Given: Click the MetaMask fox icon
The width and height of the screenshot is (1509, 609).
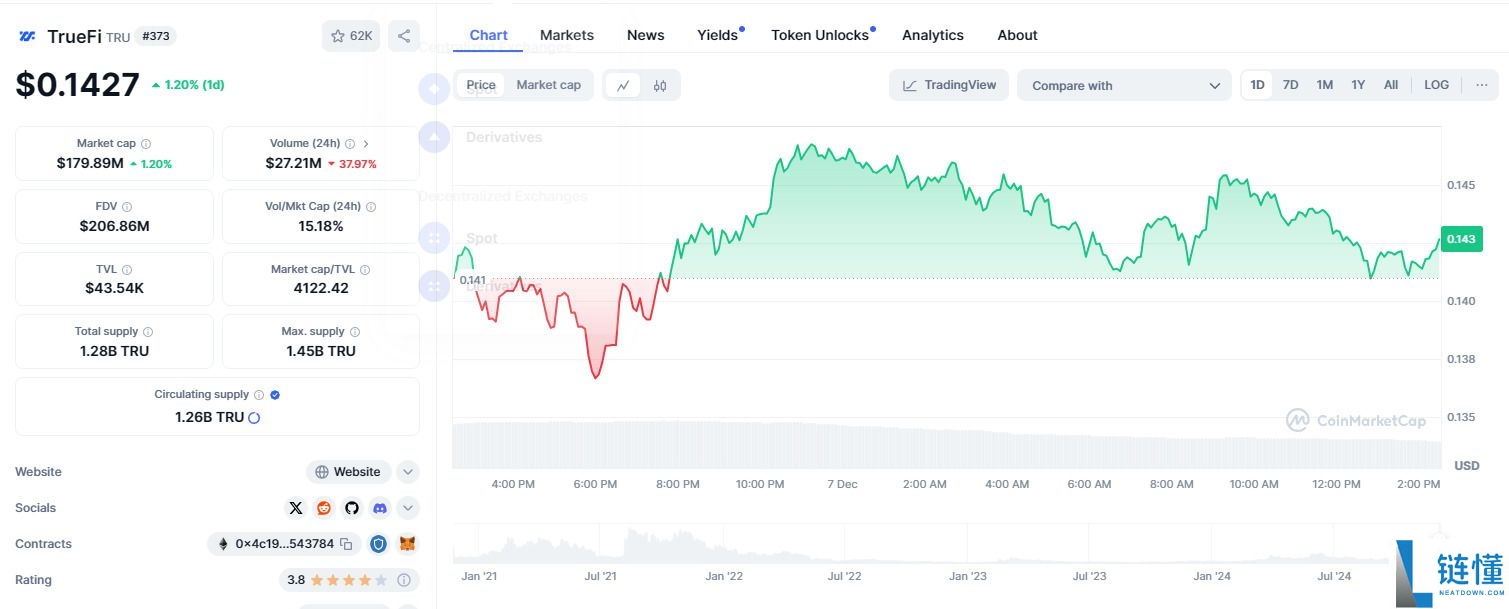Looking at the screenshot, I should coord(408,544).
